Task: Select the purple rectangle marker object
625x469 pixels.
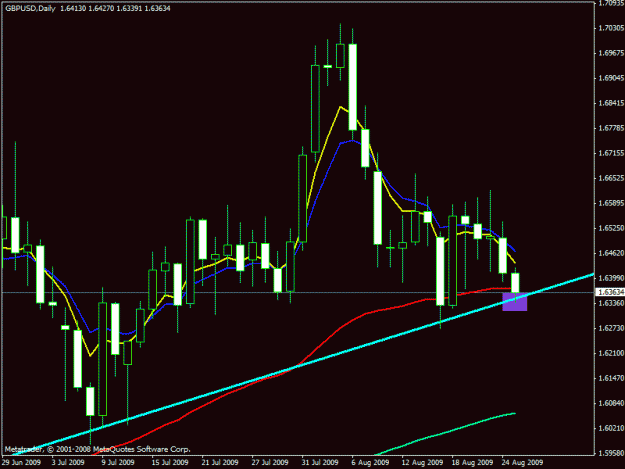Action: click(515, 302)
